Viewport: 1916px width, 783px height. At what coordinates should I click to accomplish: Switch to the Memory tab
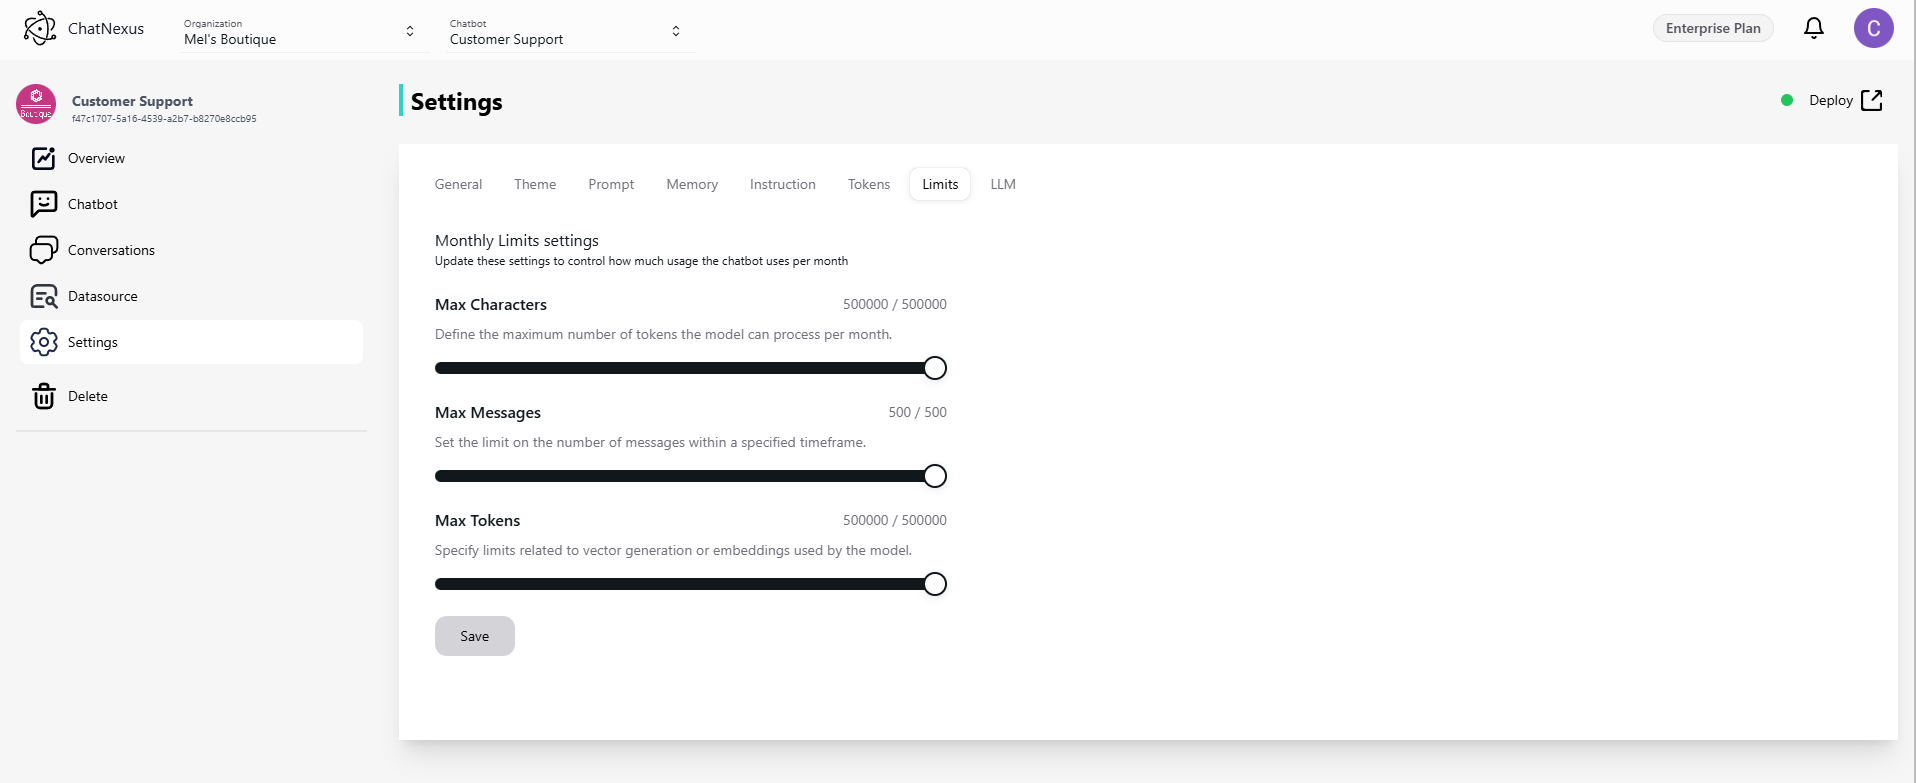pos(692,184)
